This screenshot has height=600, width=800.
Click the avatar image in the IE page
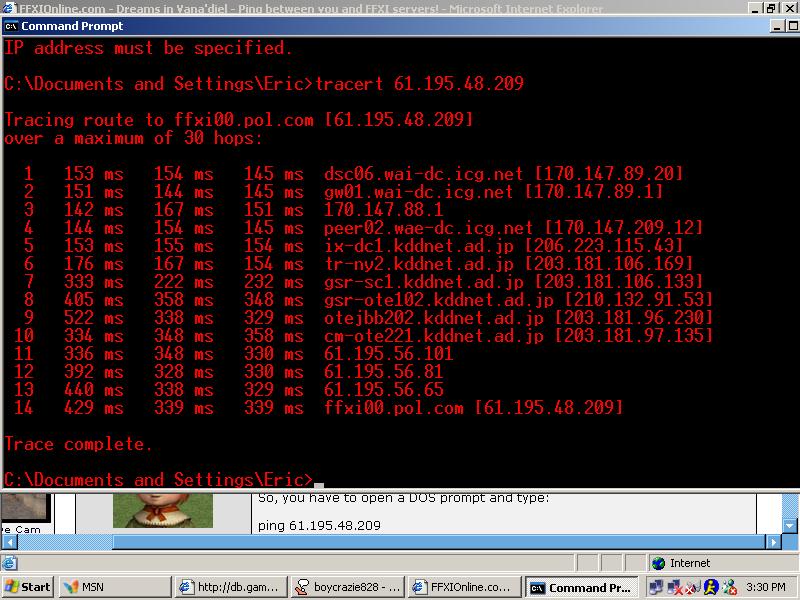[x=163, y=510]
